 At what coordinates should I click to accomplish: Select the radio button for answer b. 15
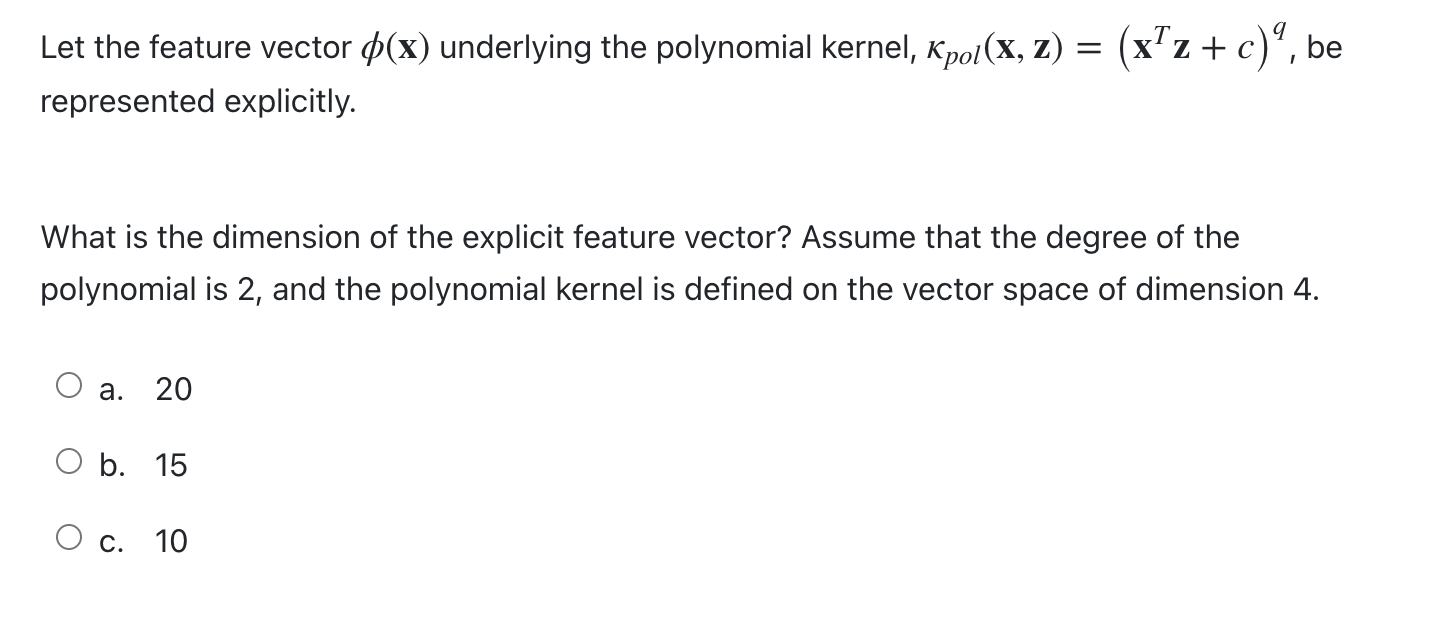coord(68,461)
